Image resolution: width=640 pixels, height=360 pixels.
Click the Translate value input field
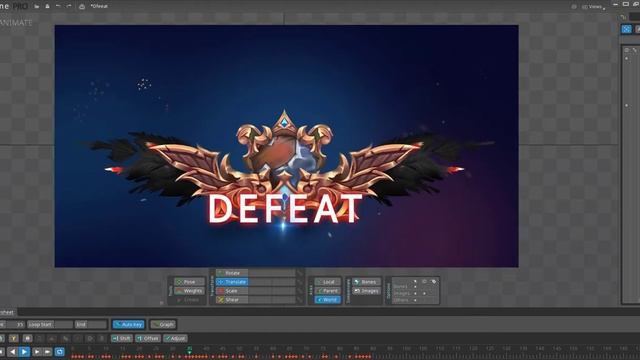(271, 282)
